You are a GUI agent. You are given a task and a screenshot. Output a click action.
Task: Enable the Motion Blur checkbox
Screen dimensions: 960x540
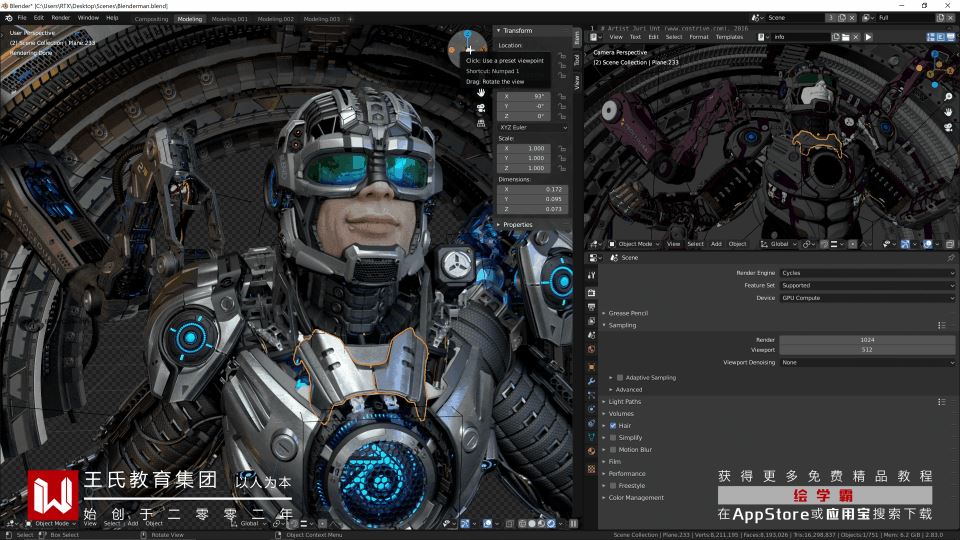613,449
